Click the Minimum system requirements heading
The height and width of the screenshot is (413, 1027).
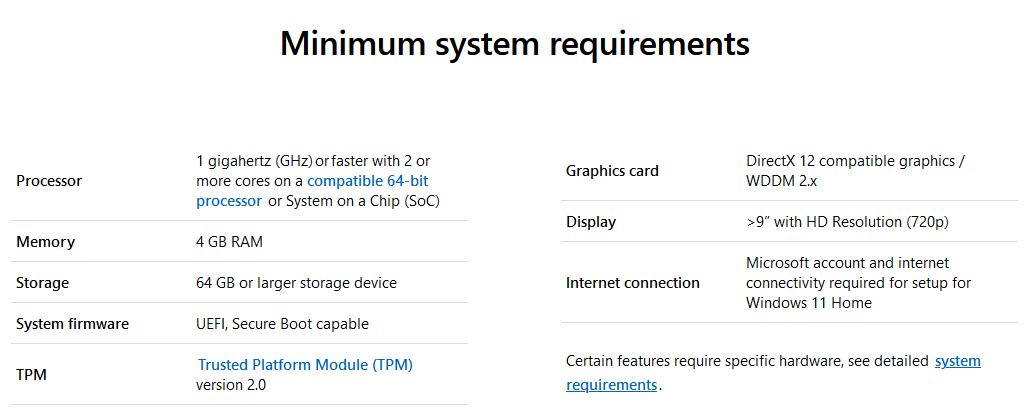point(514,44)
